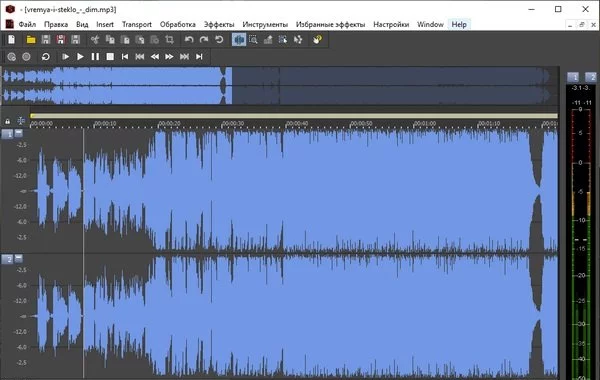Select the Event tool

[x=283, y=39]
